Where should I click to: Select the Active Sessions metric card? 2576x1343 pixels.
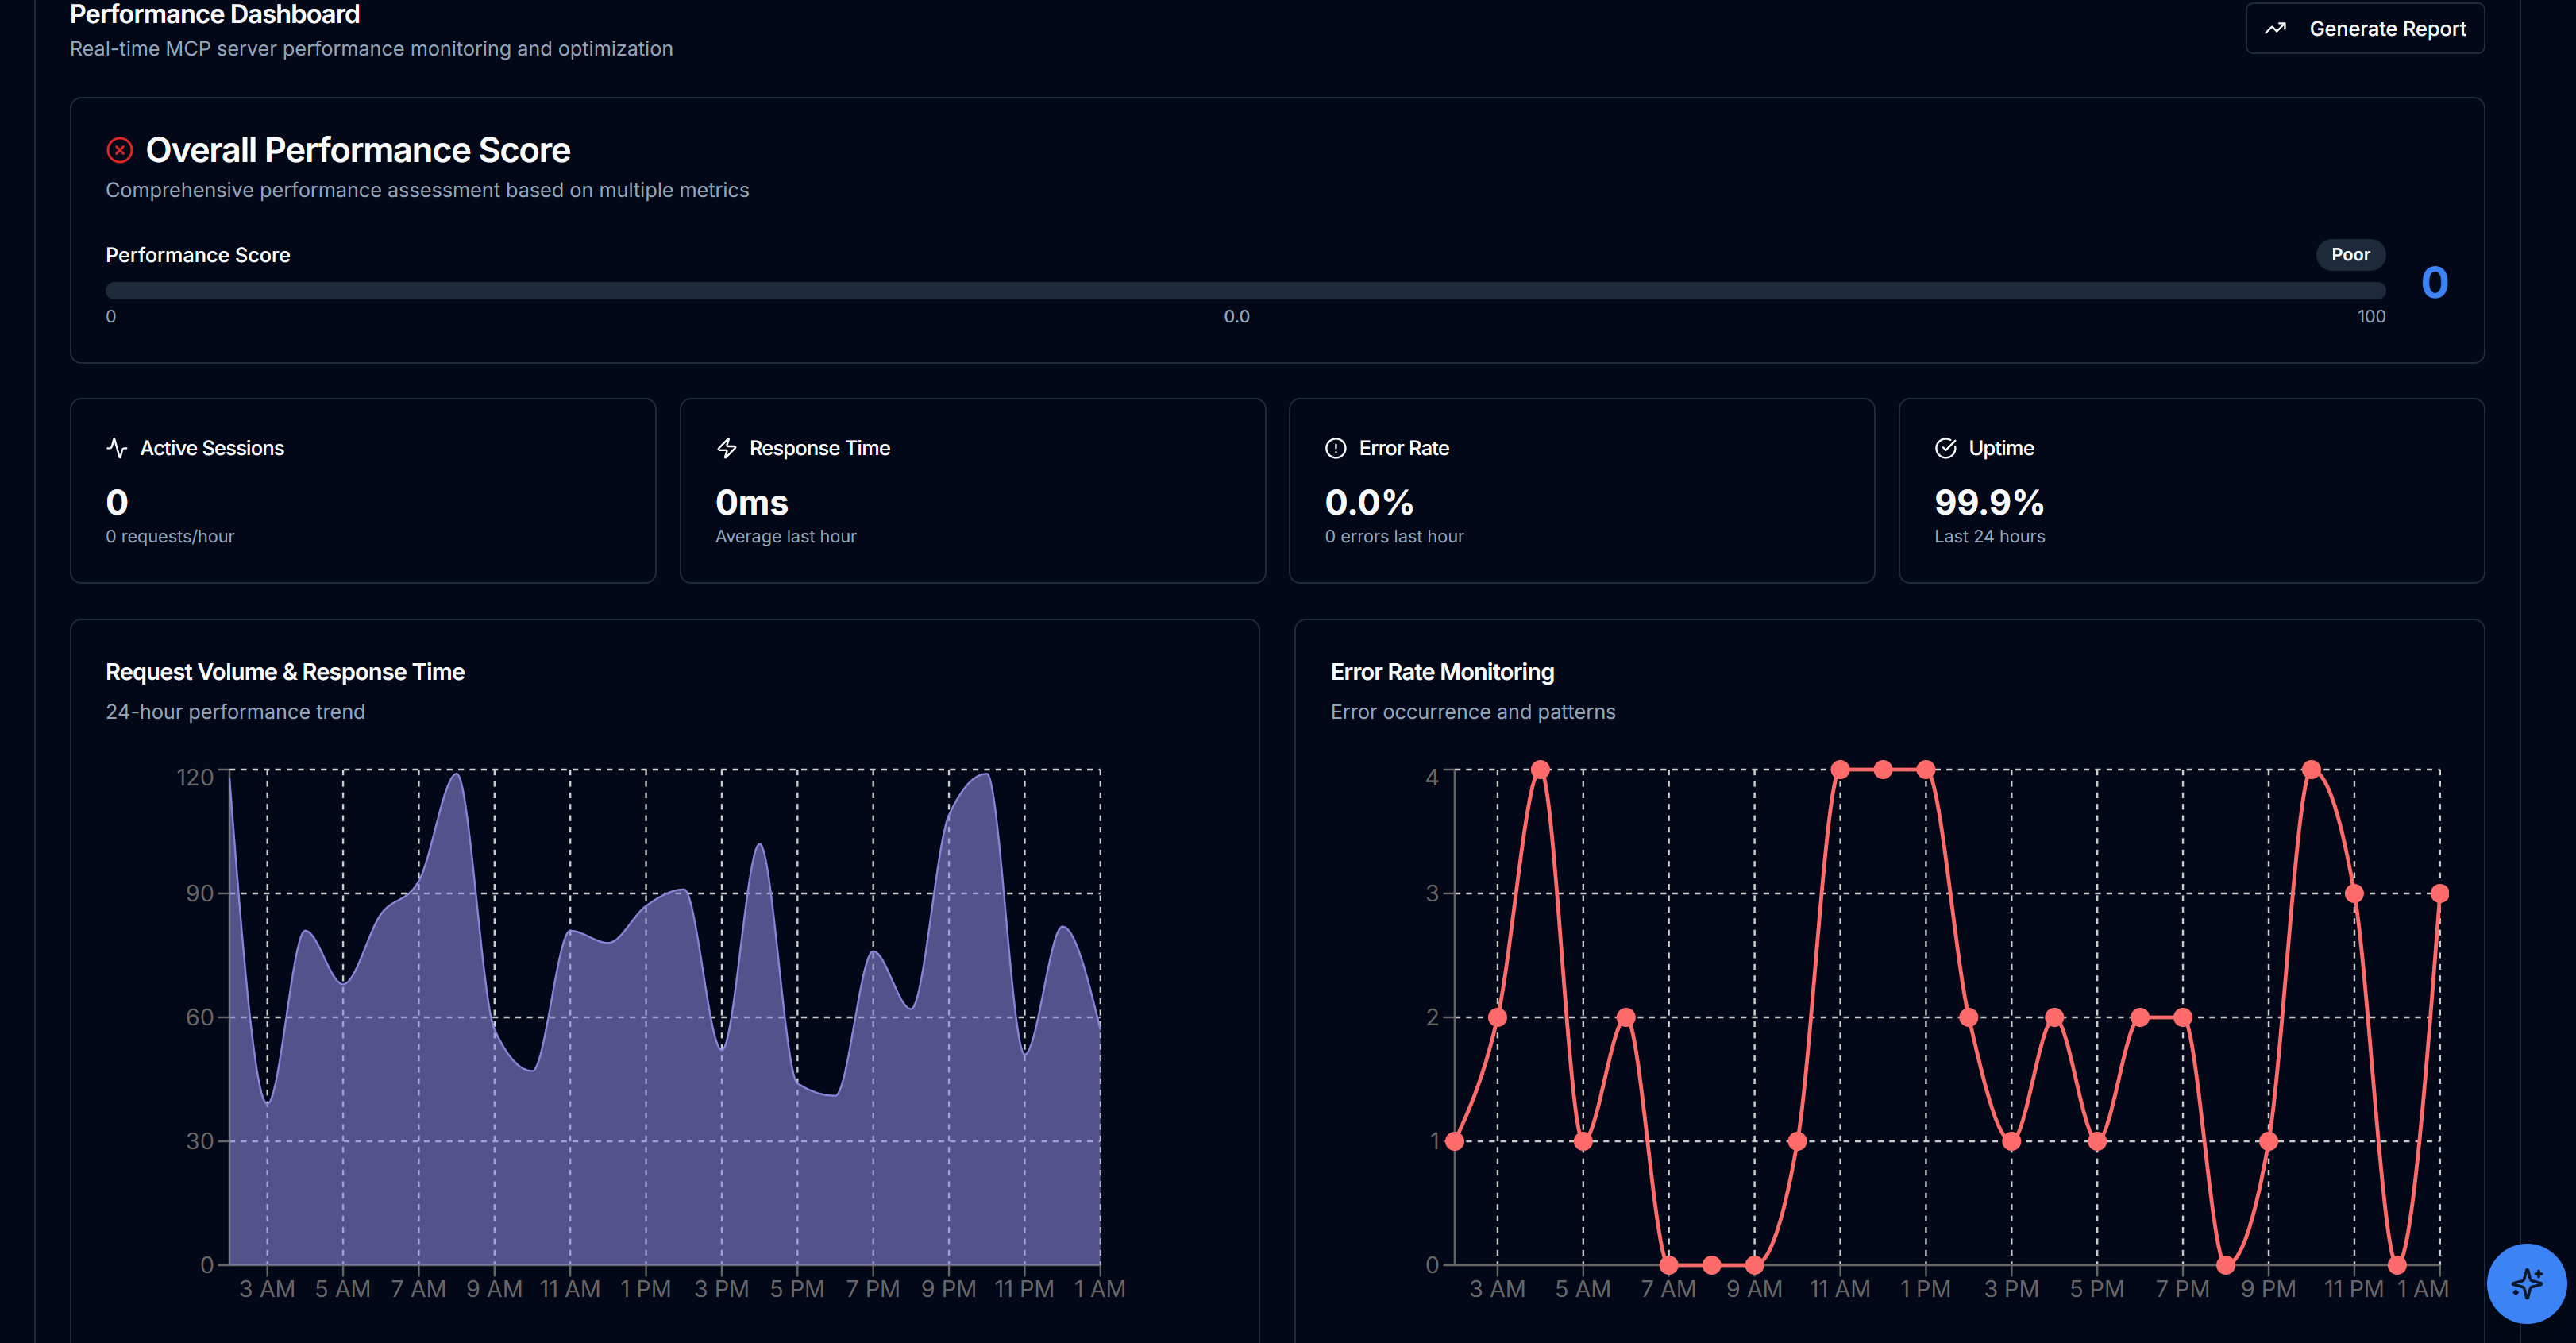click(363, 491)
